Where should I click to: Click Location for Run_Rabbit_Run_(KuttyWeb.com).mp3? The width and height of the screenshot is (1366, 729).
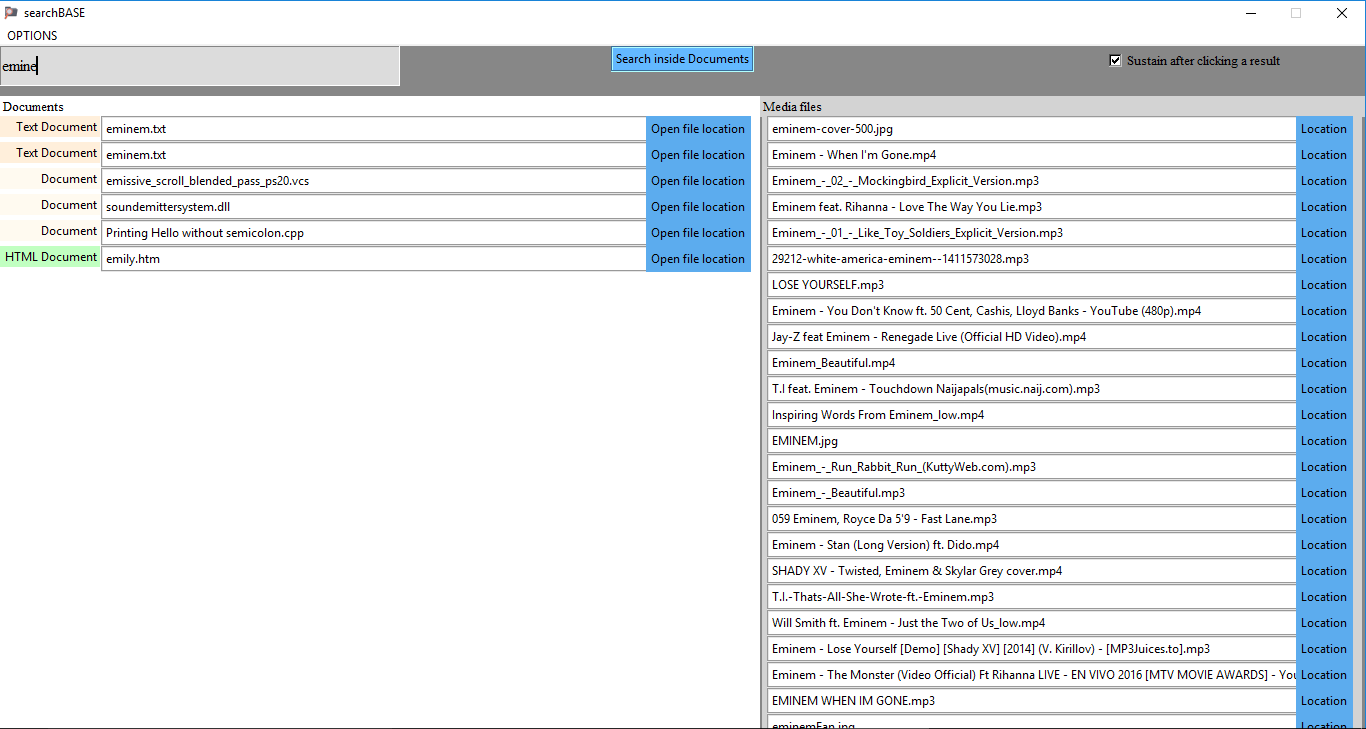coord(1324,467)
